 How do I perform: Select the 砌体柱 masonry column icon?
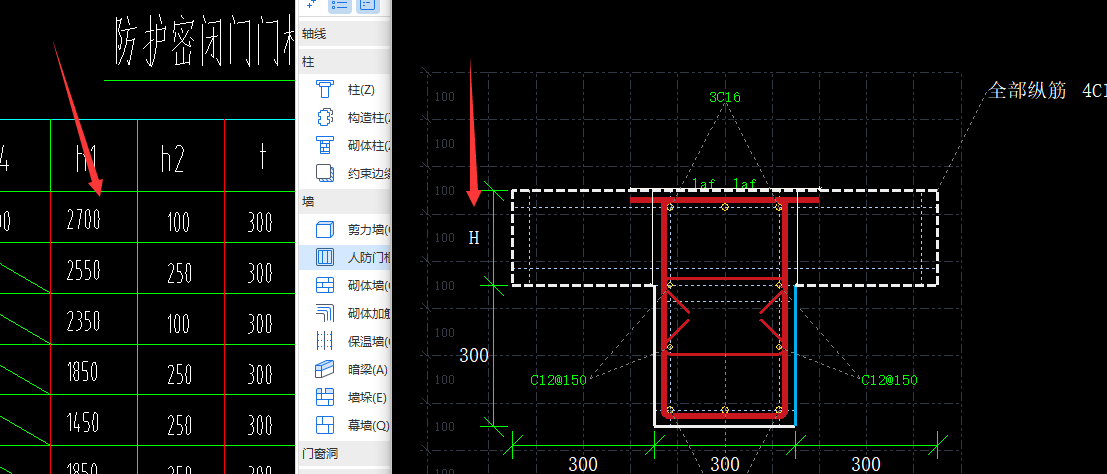325,146
